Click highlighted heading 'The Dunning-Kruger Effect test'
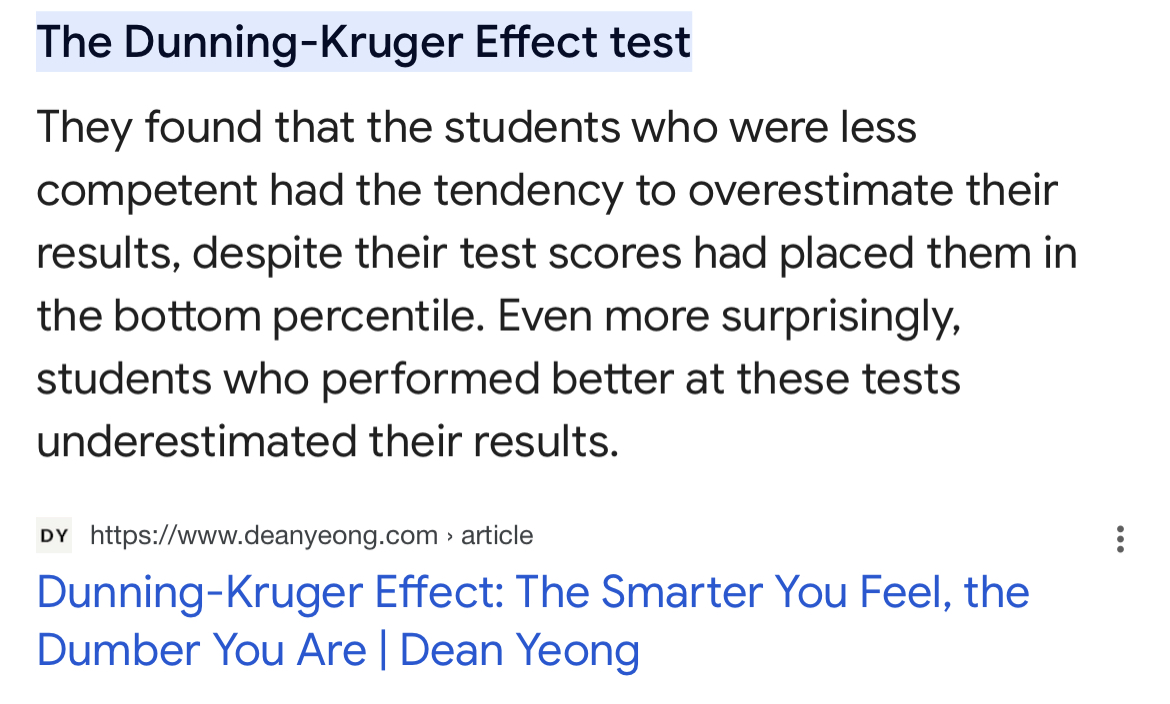 (x=363, y=42)
